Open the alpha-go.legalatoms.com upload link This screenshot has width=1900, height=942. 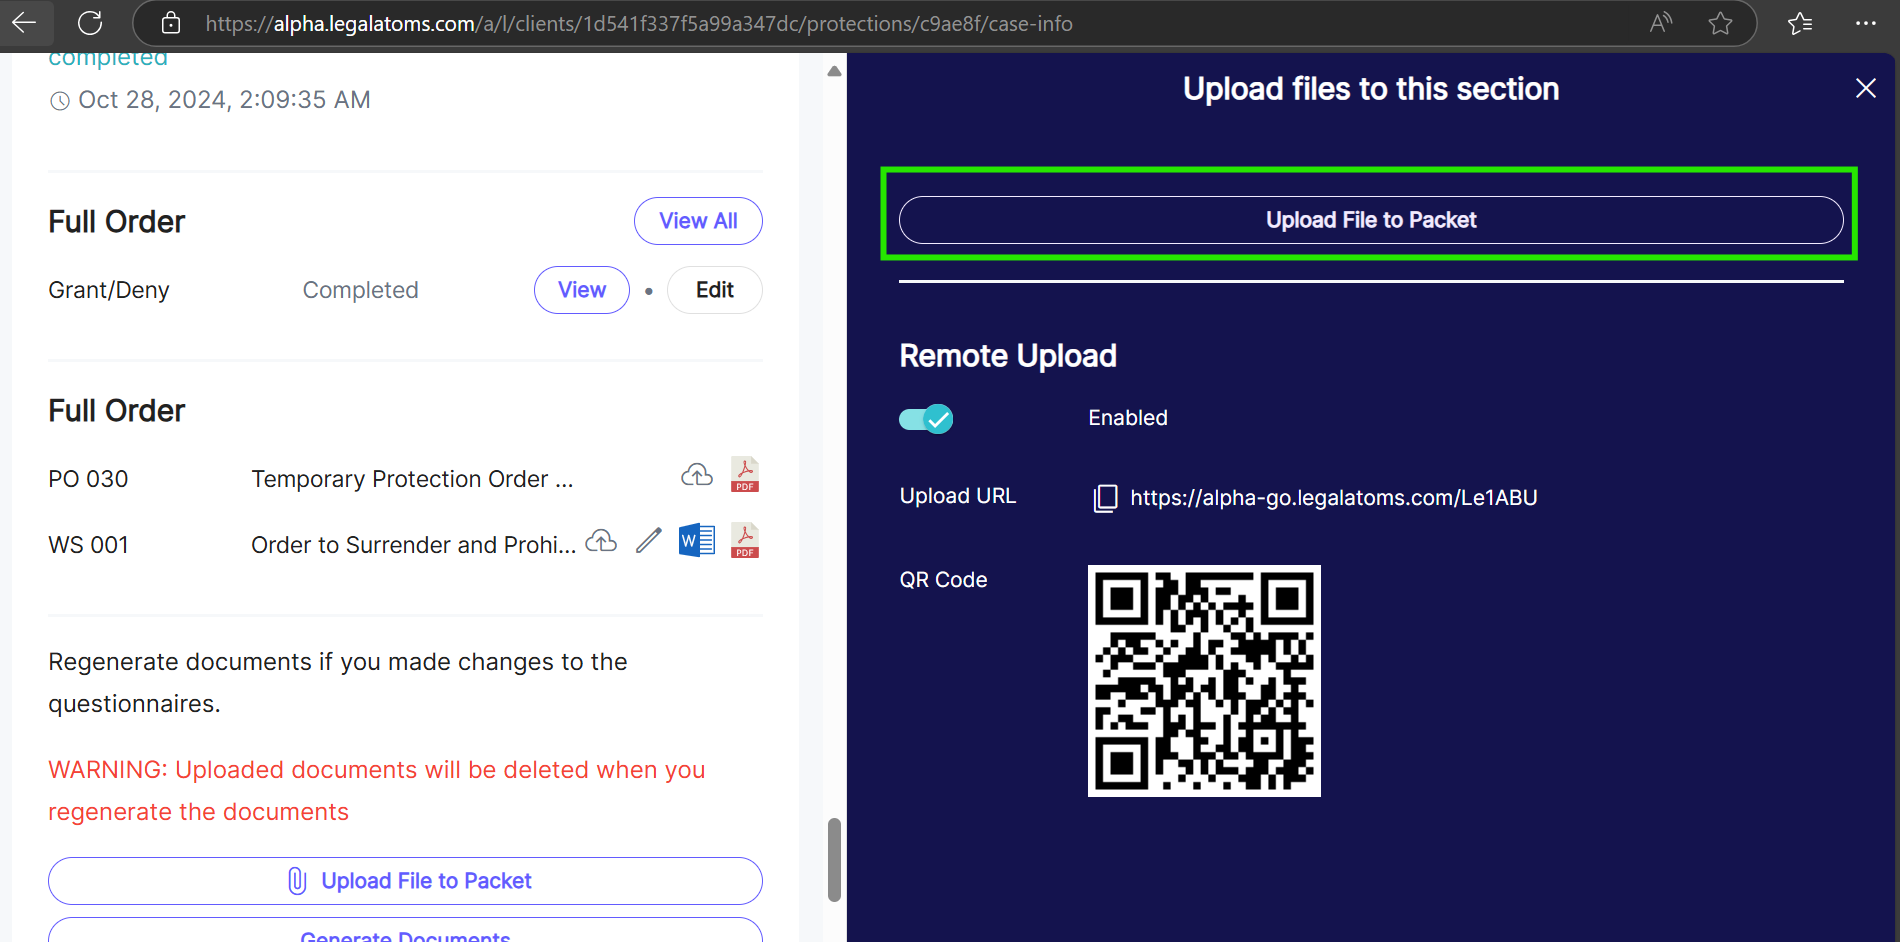pos(1334,497)
